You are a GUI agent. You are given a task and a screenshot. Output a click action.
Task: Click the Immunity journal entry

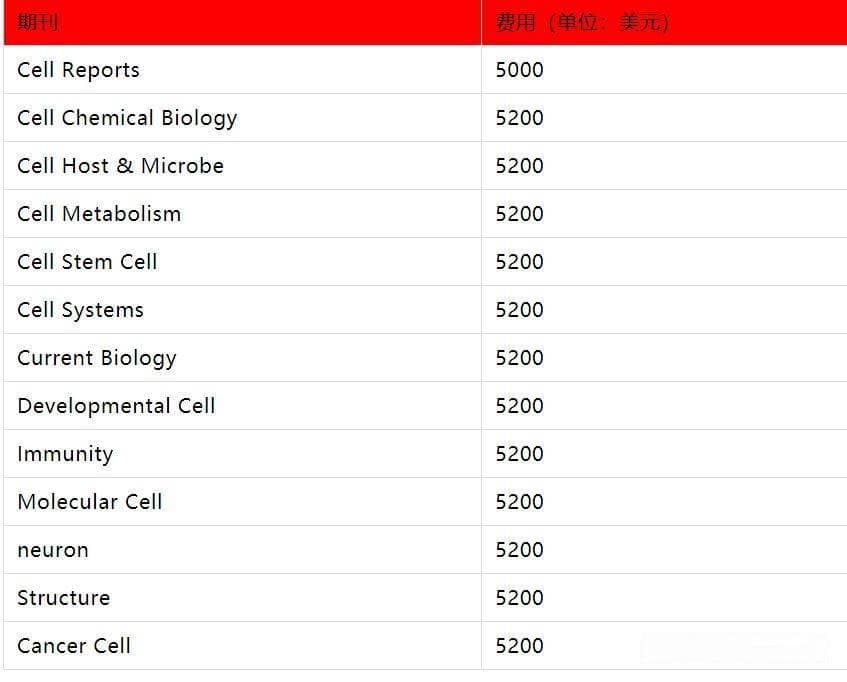65,454
